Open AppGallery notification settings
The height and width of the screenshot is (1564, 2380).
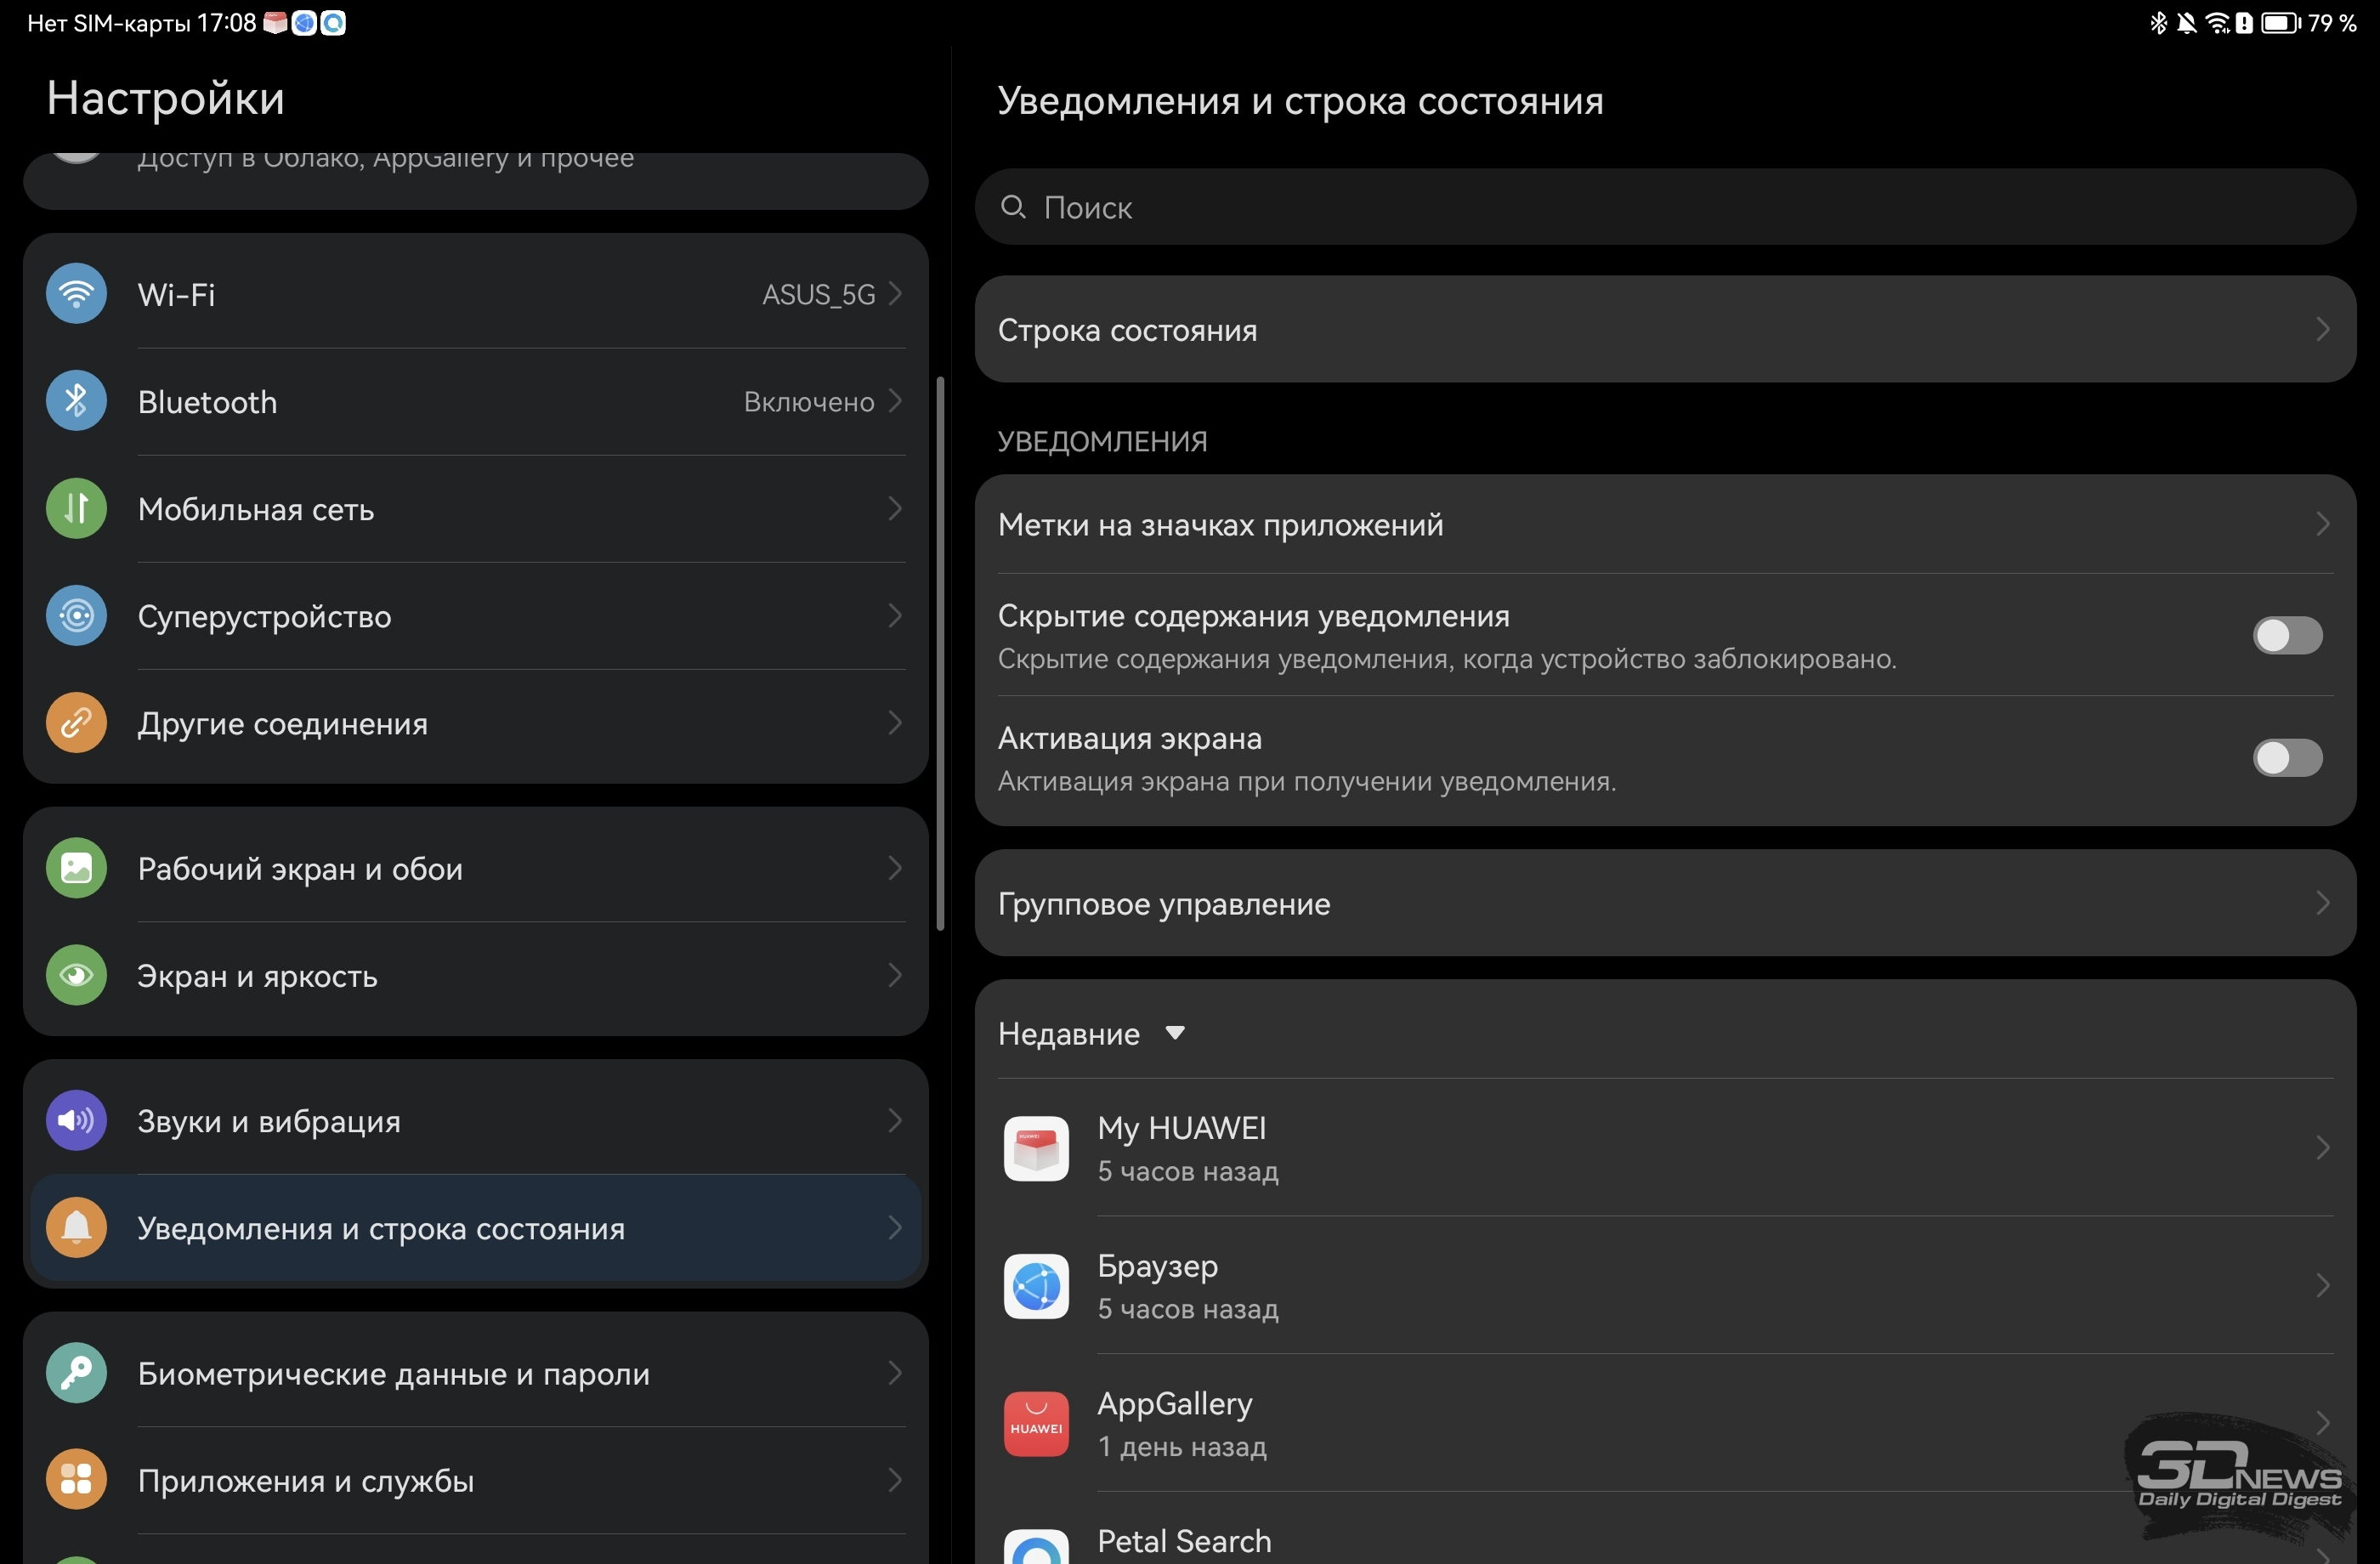pyautogui.click(x=1665, y=1424)
